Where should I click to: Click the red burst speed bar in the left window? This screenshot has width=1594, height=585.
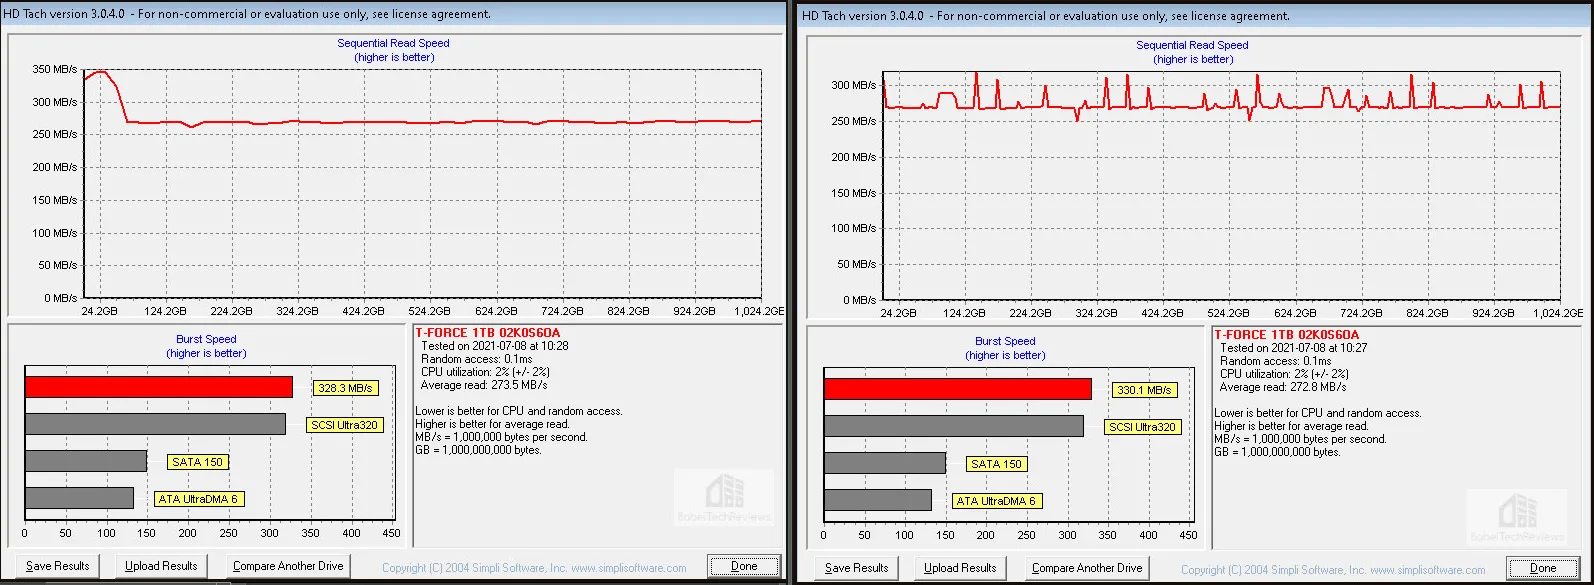(159, 387)
